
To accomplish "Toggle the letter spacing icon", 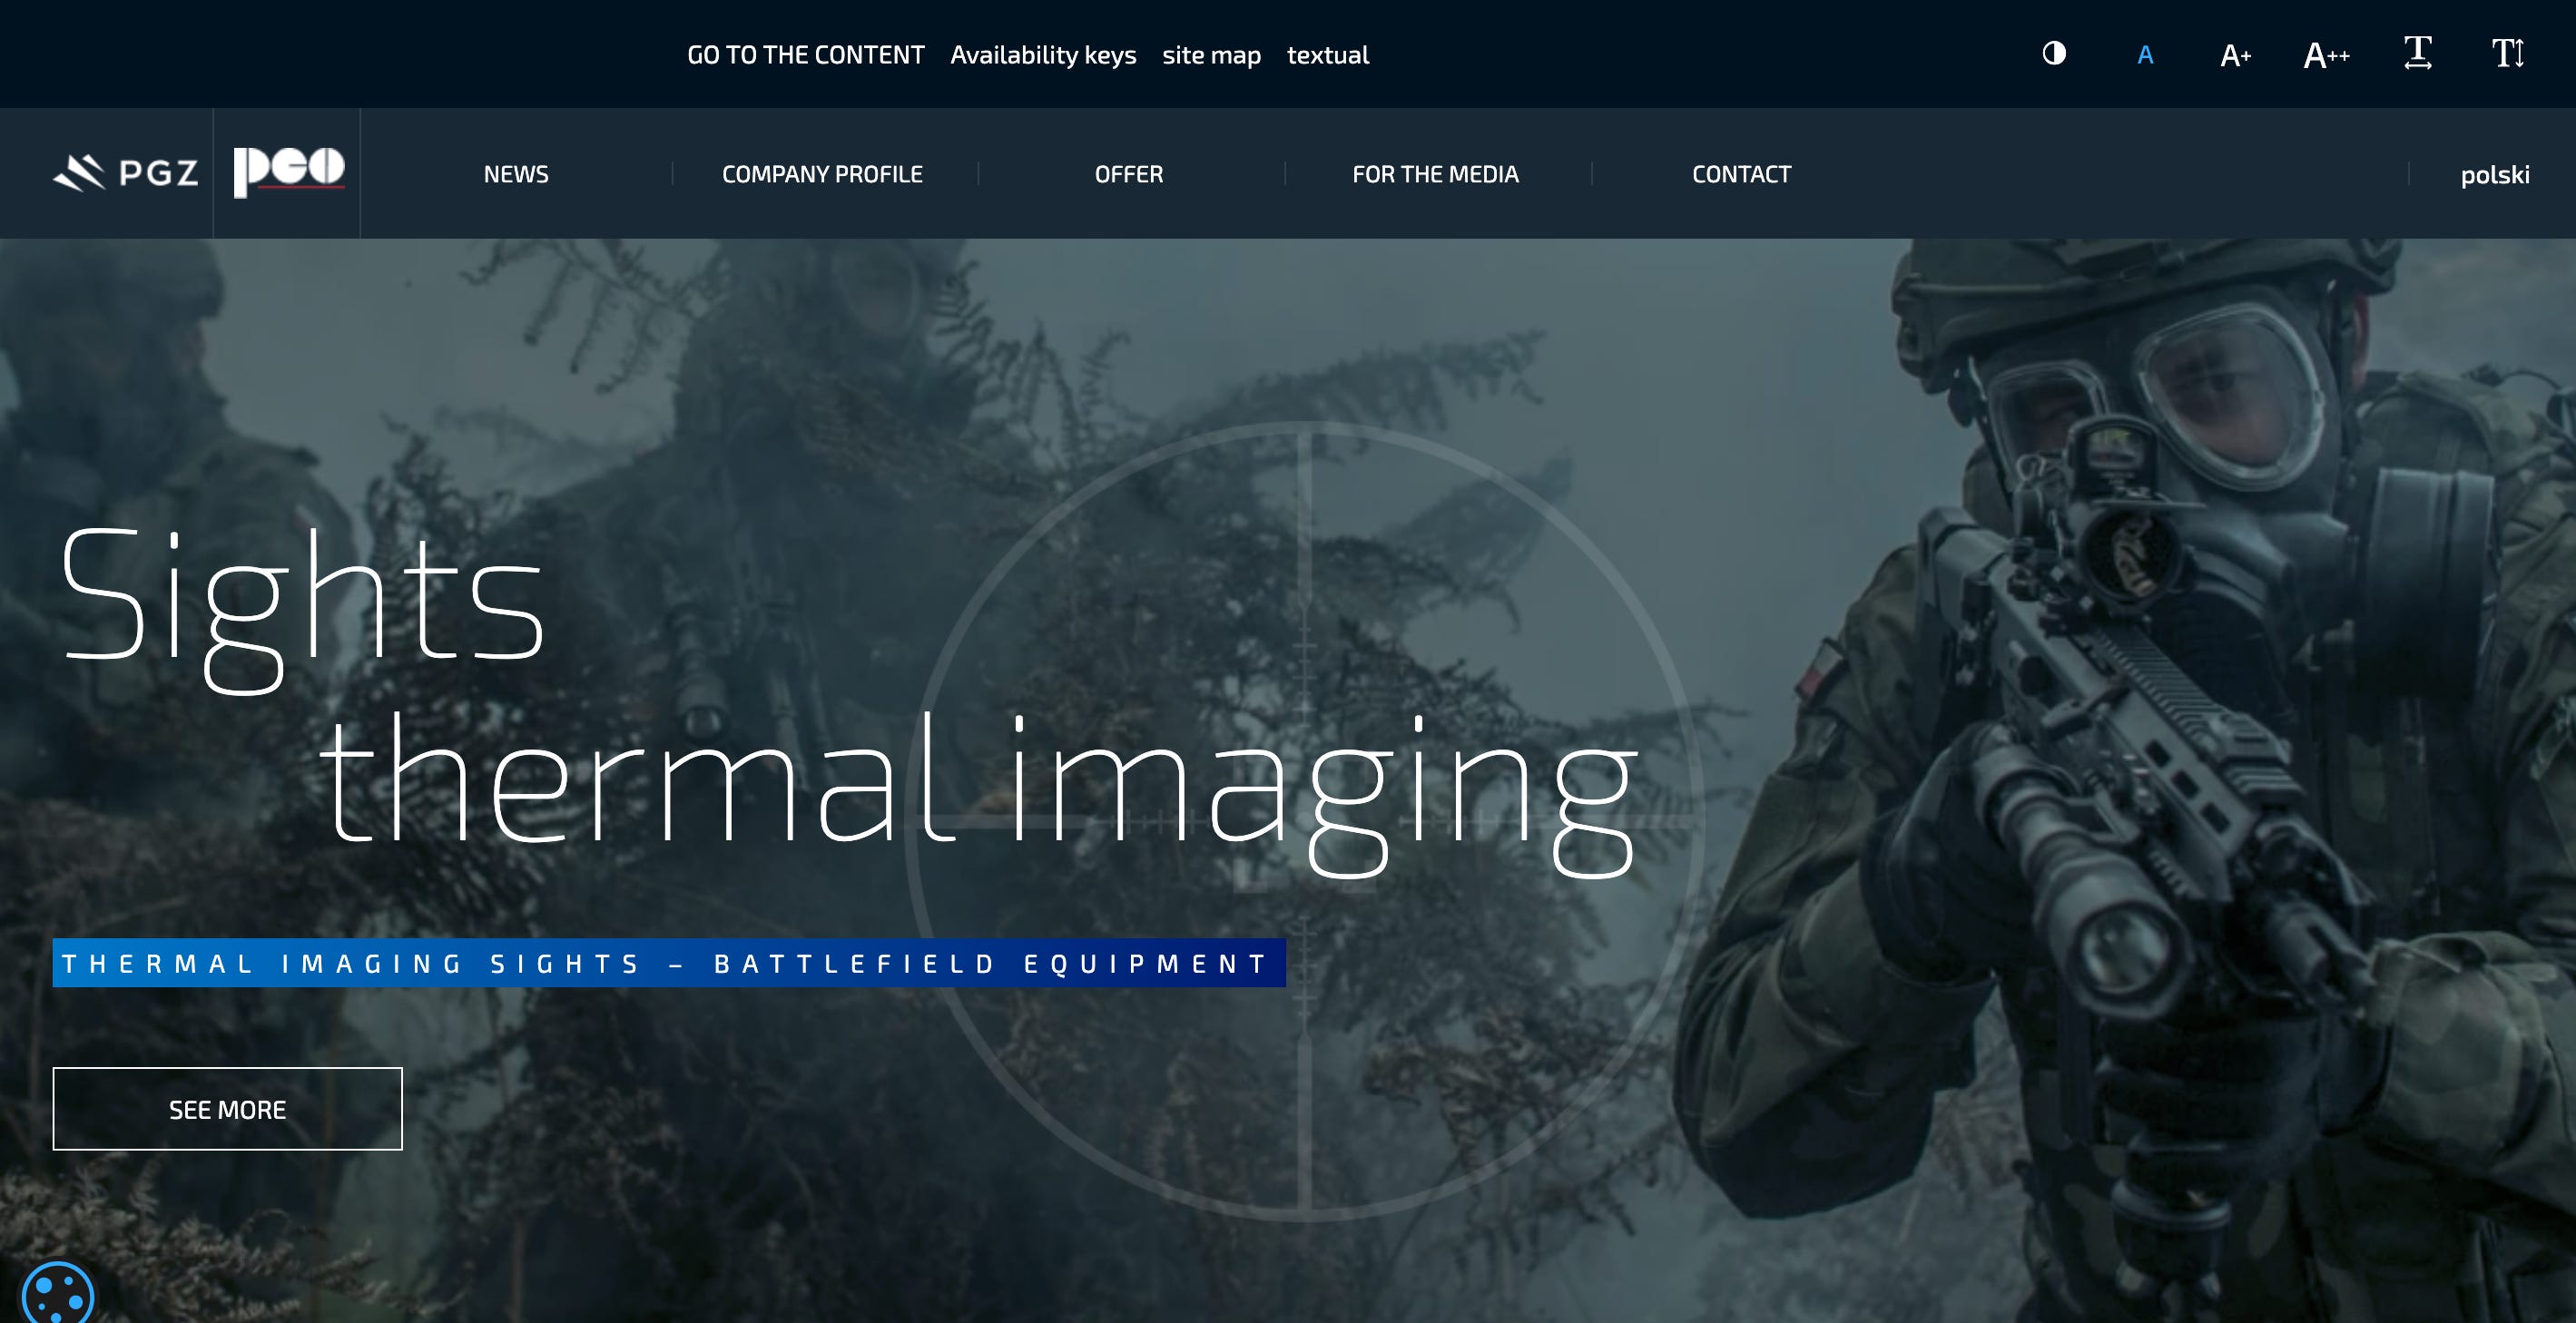I will [x=2418, y=53].
